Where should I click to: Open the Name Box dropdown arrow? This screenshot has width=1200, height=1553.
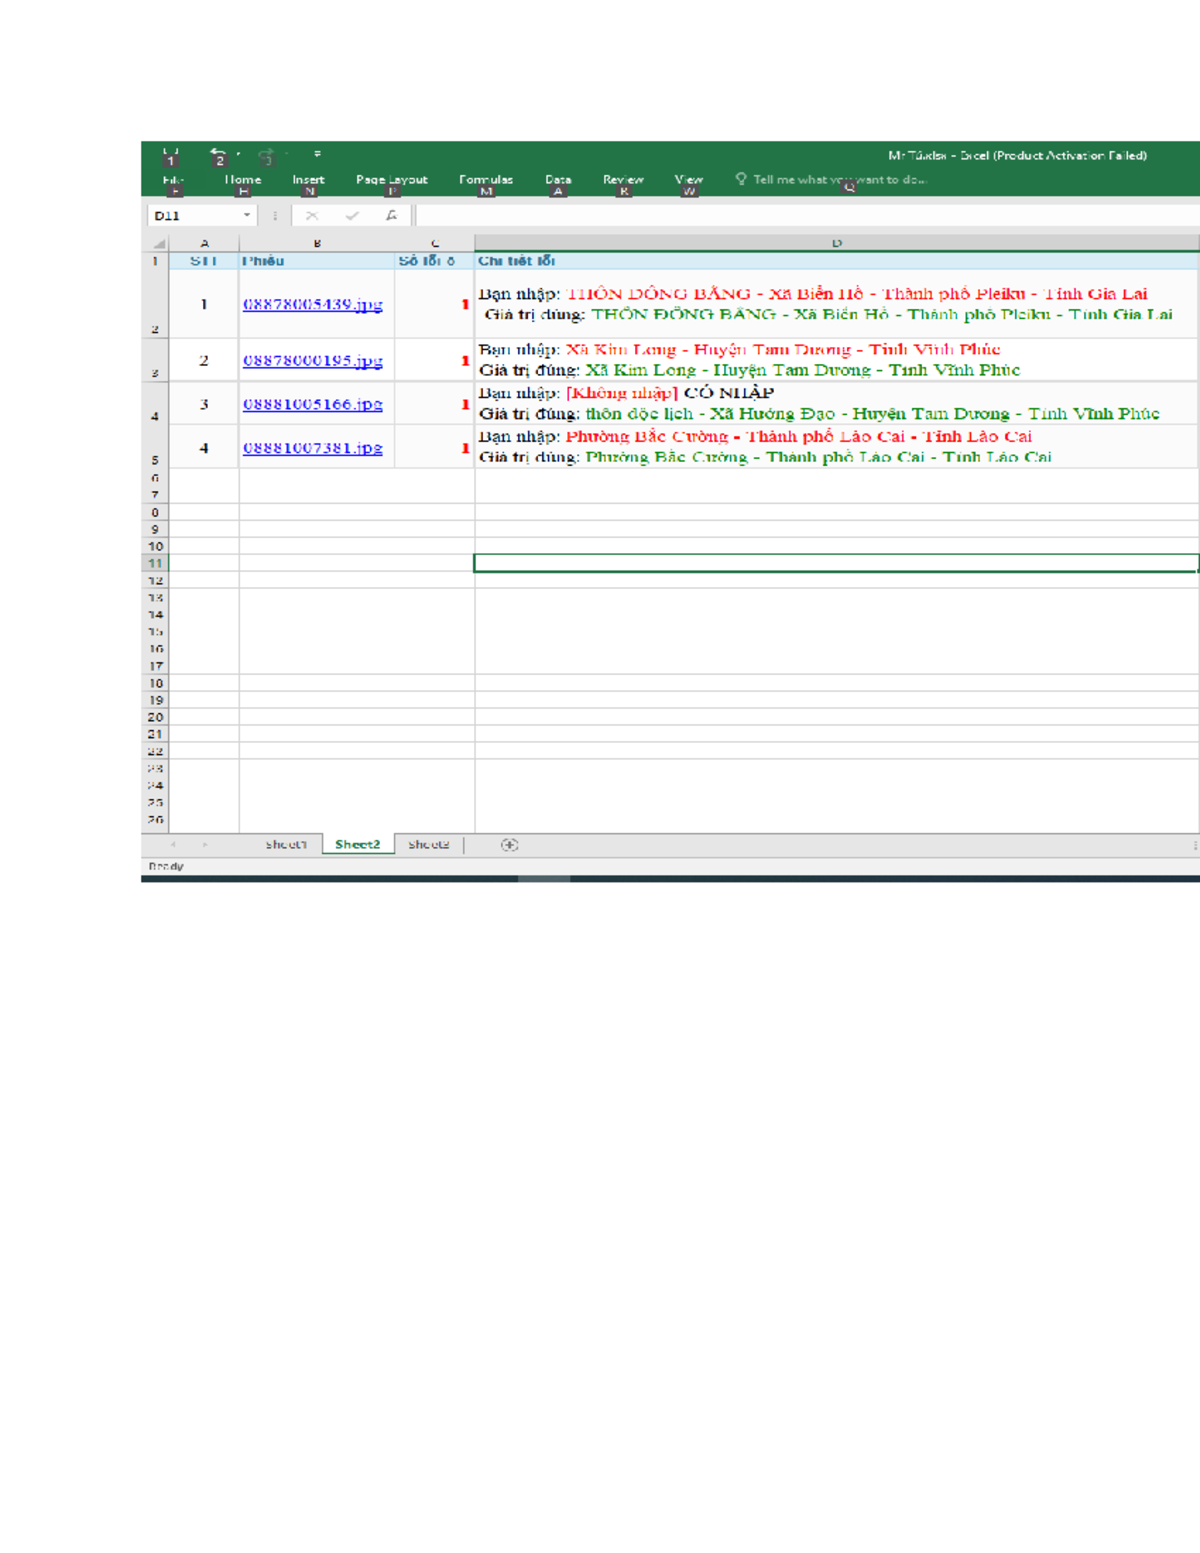(x=246, y=214)
